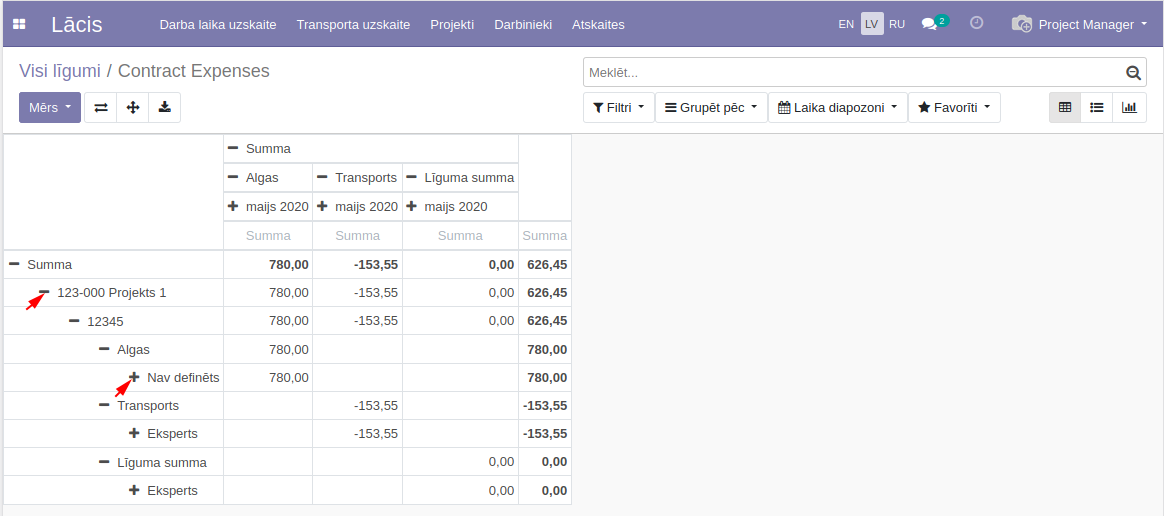This screenshot has width=1164, height=516.
Task: Go to Visi līgumi breadcrumb link
Action: coord(60,71)
